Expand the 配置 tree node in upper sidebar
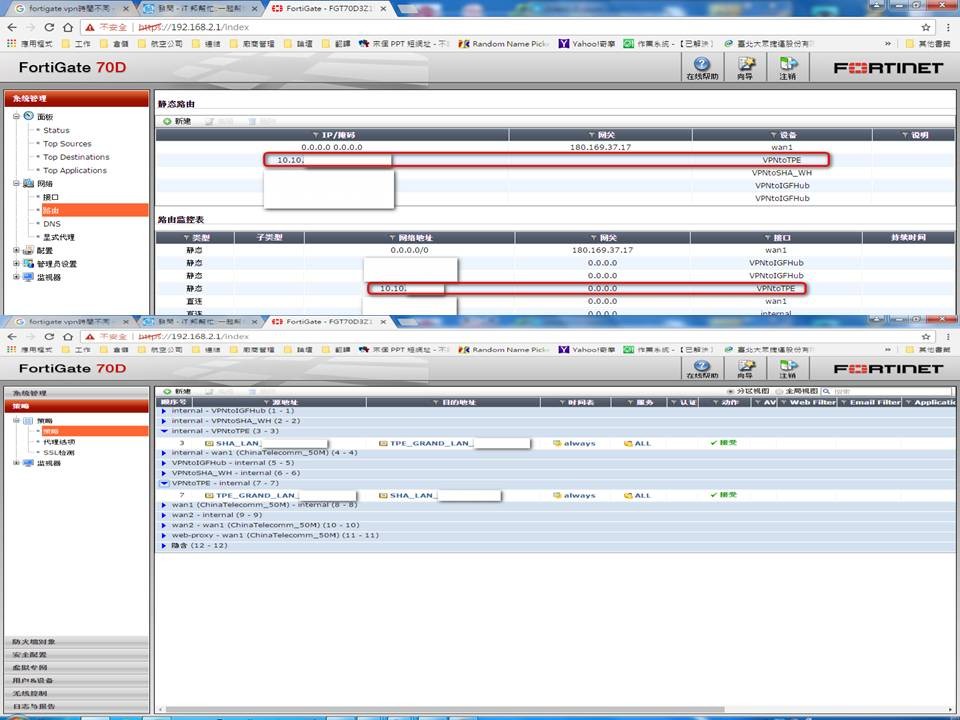Screen dimensions: 960x720 click(x=17, y=250)
